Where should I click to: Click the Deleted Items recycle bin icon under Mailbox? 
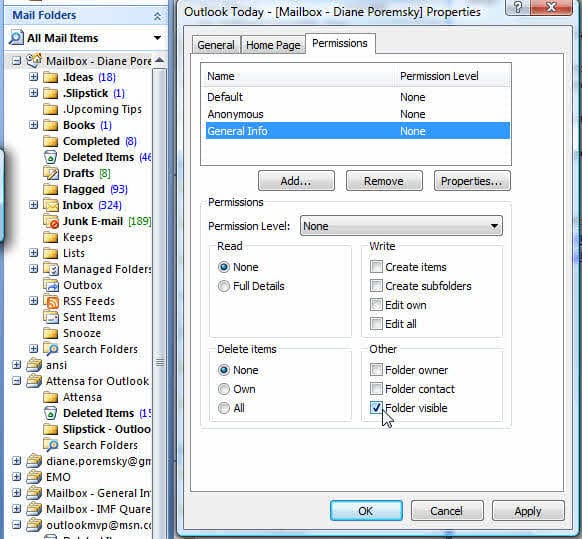tap(50, 157)
